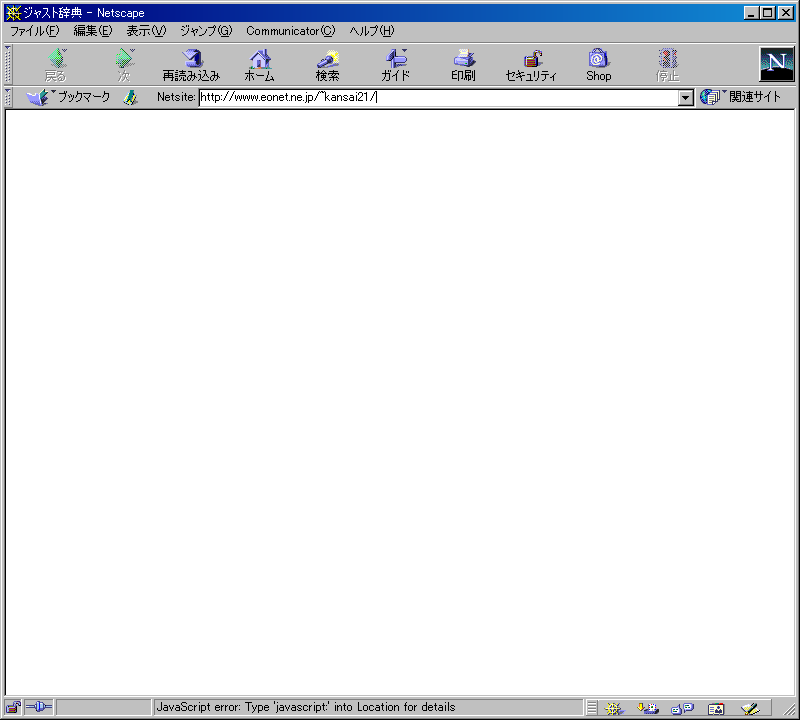Close the Netscape window

click(786, 13)
